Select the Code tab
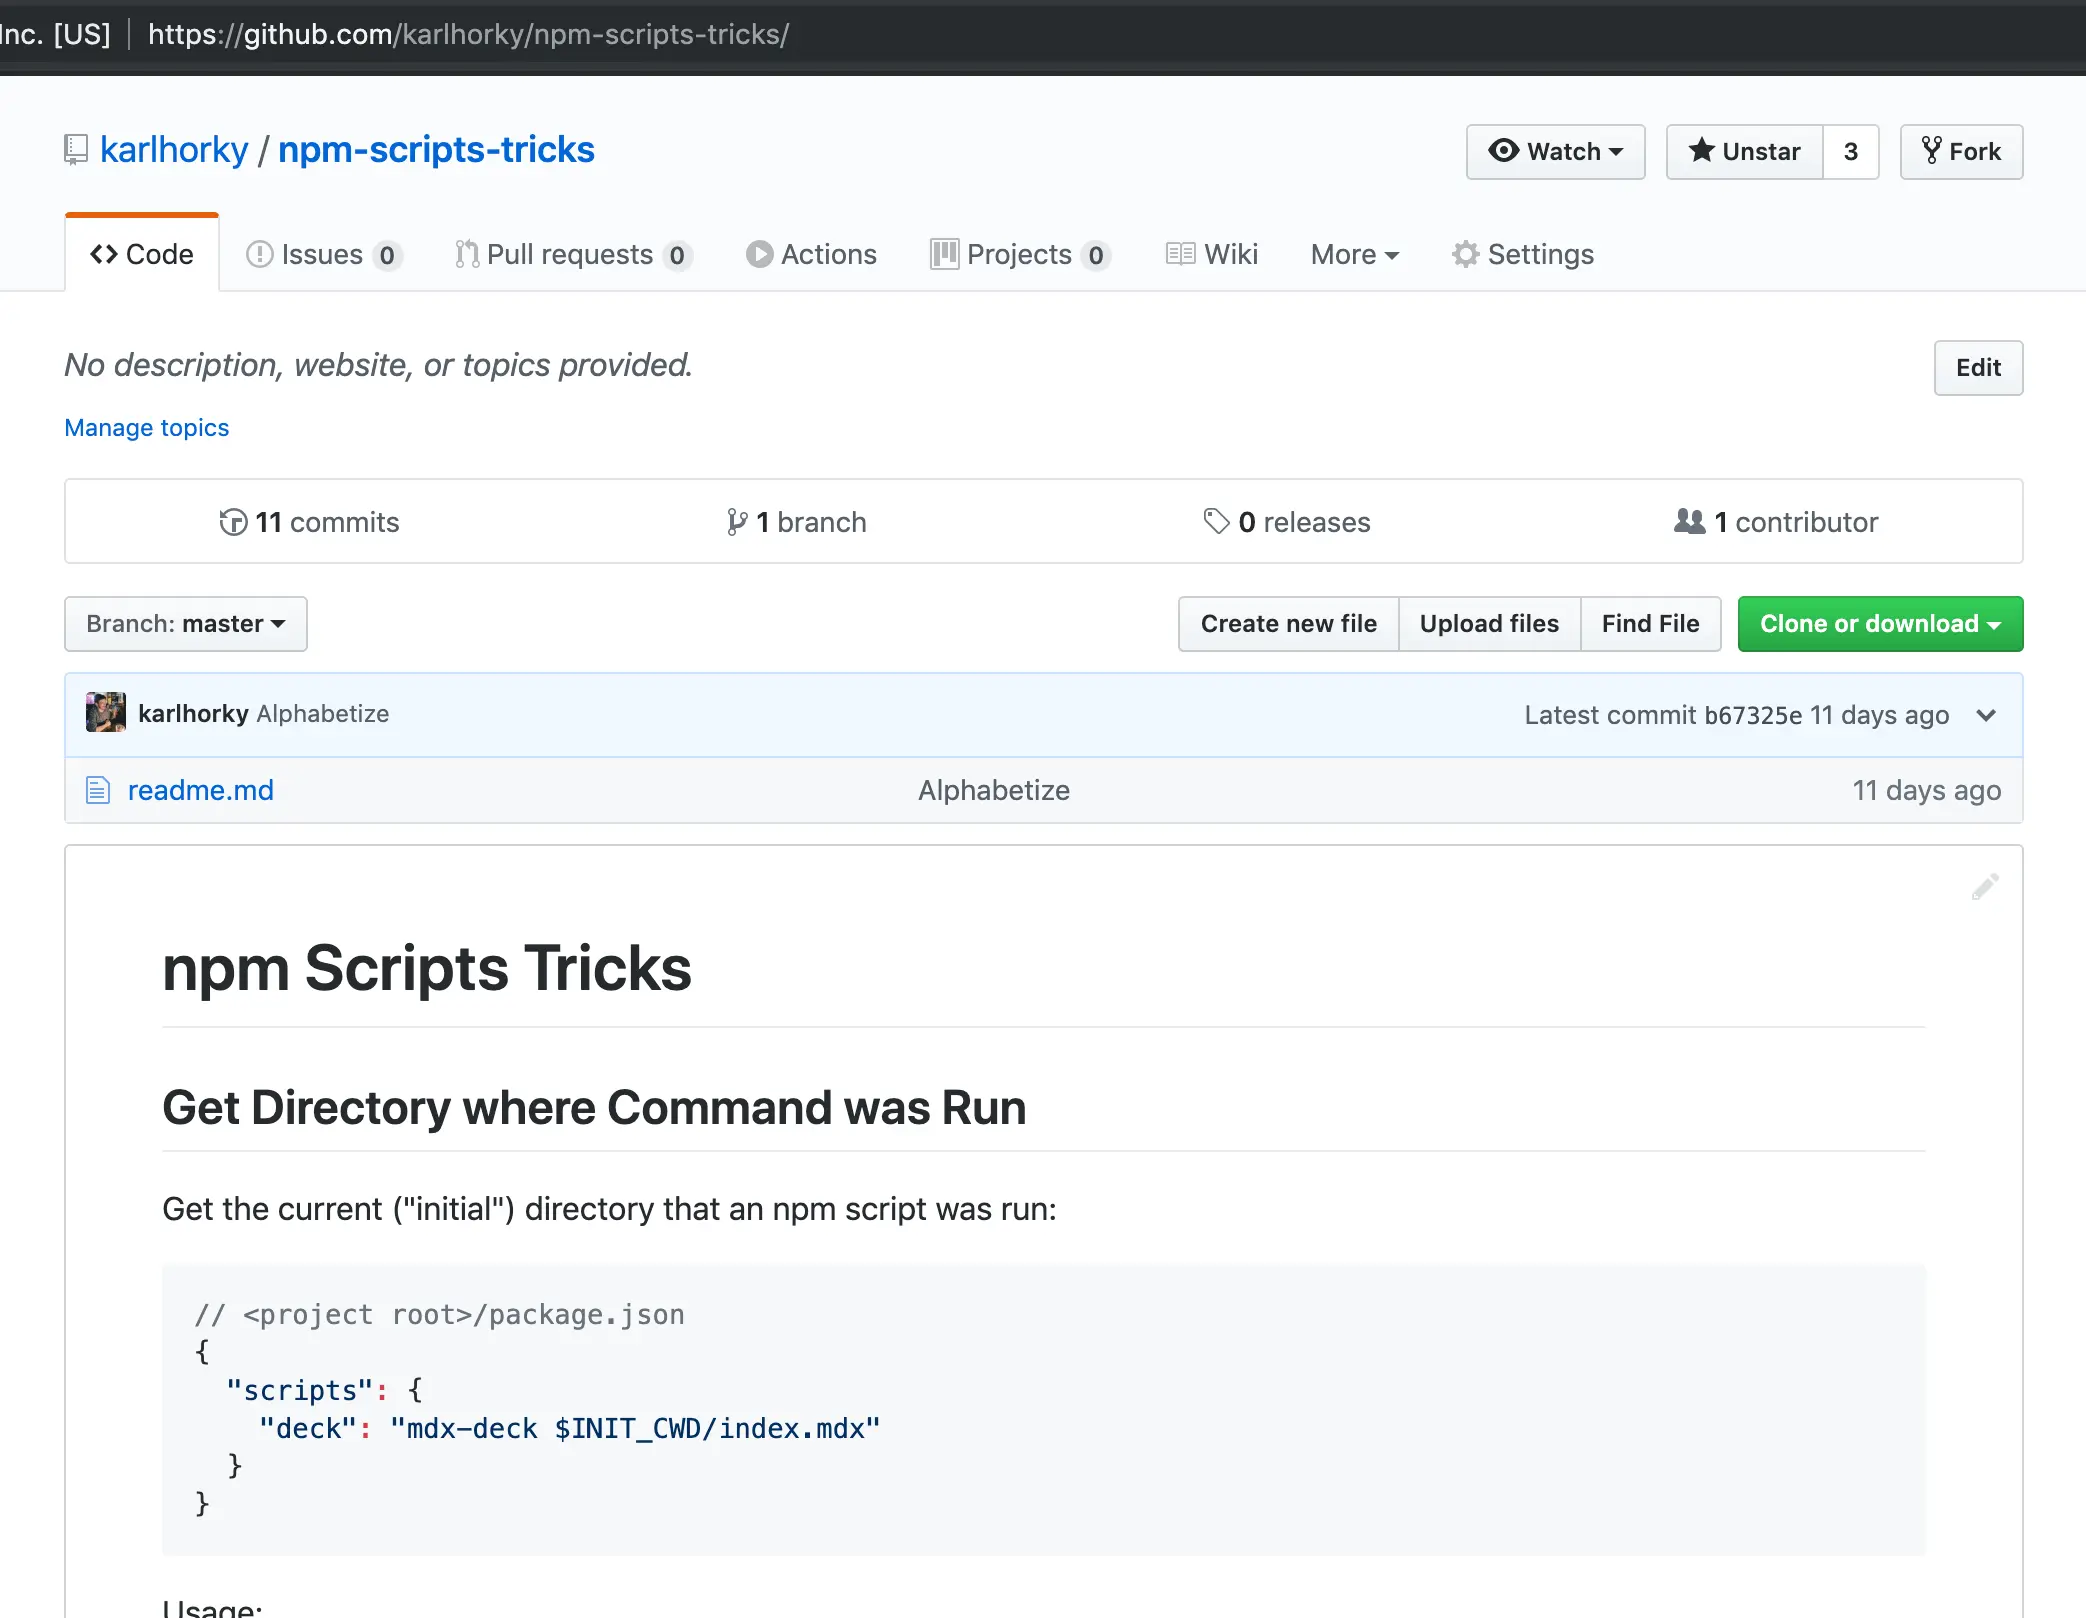2086x1618 pixels. click(x=142, y=254)
